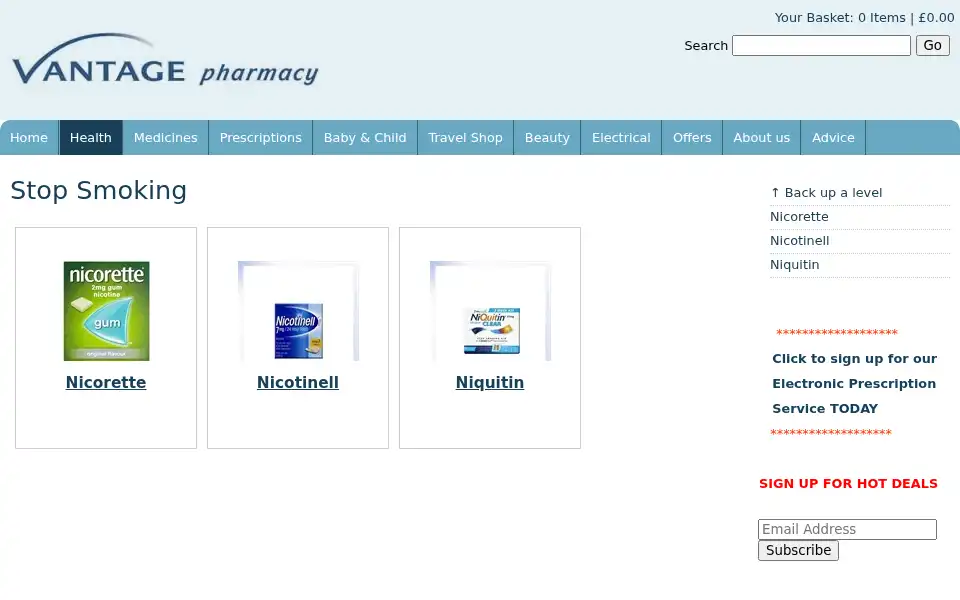Viewport: 960px width, 600px height.
Task: Open the Prescriptions menu item
Action: pos(260,138)
